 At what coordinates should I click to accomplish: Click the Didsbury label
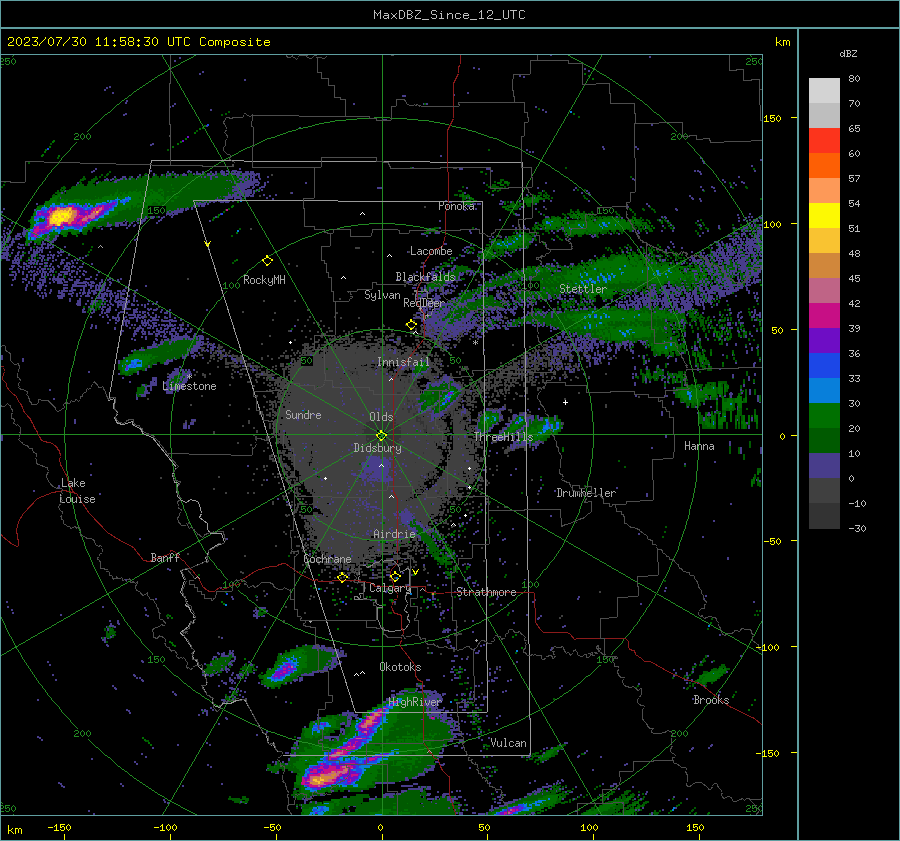pyautogui.click(x=377, y=448)
